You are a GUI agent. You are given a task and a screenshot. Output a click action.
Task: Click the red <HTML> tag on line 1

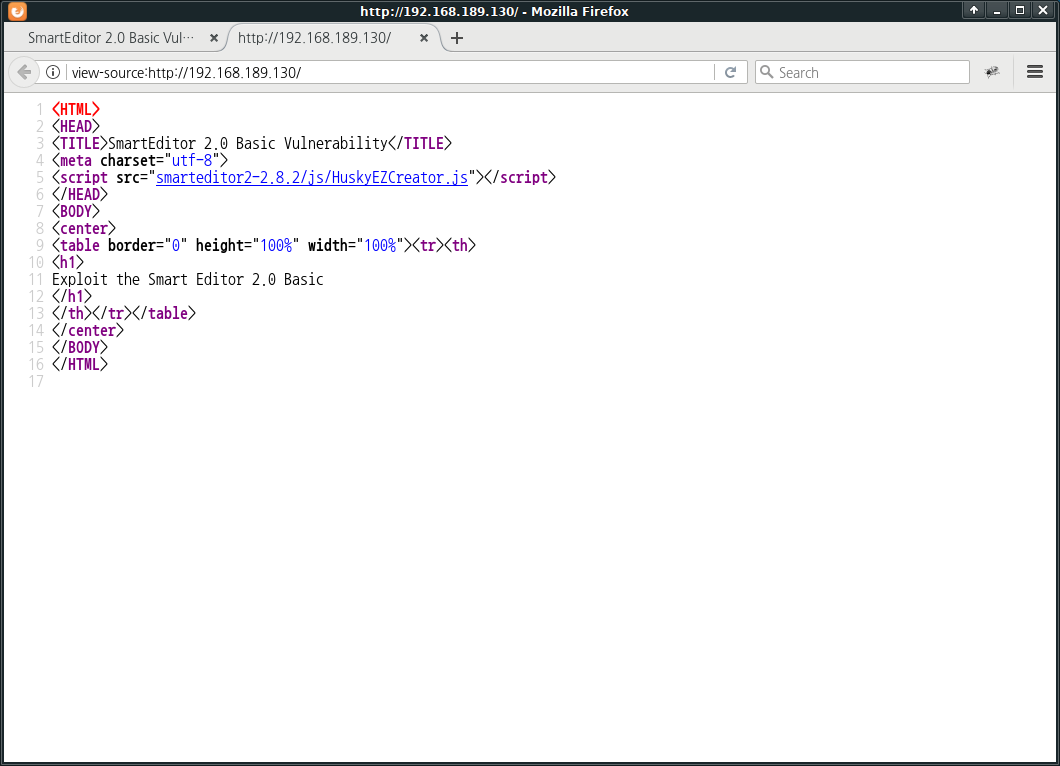76,110
